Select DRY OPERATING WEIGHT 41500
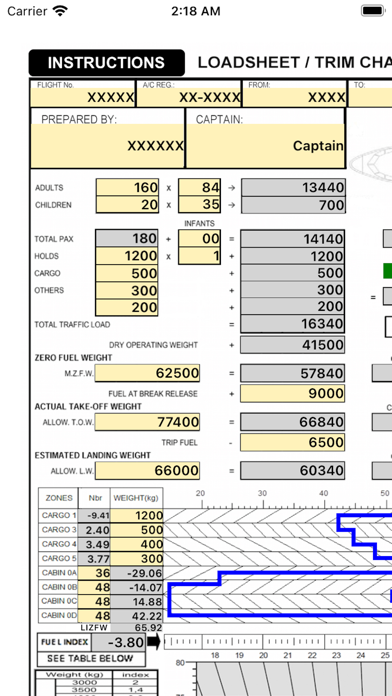Screen dimensions: 392x696 (x=293, y=345)
